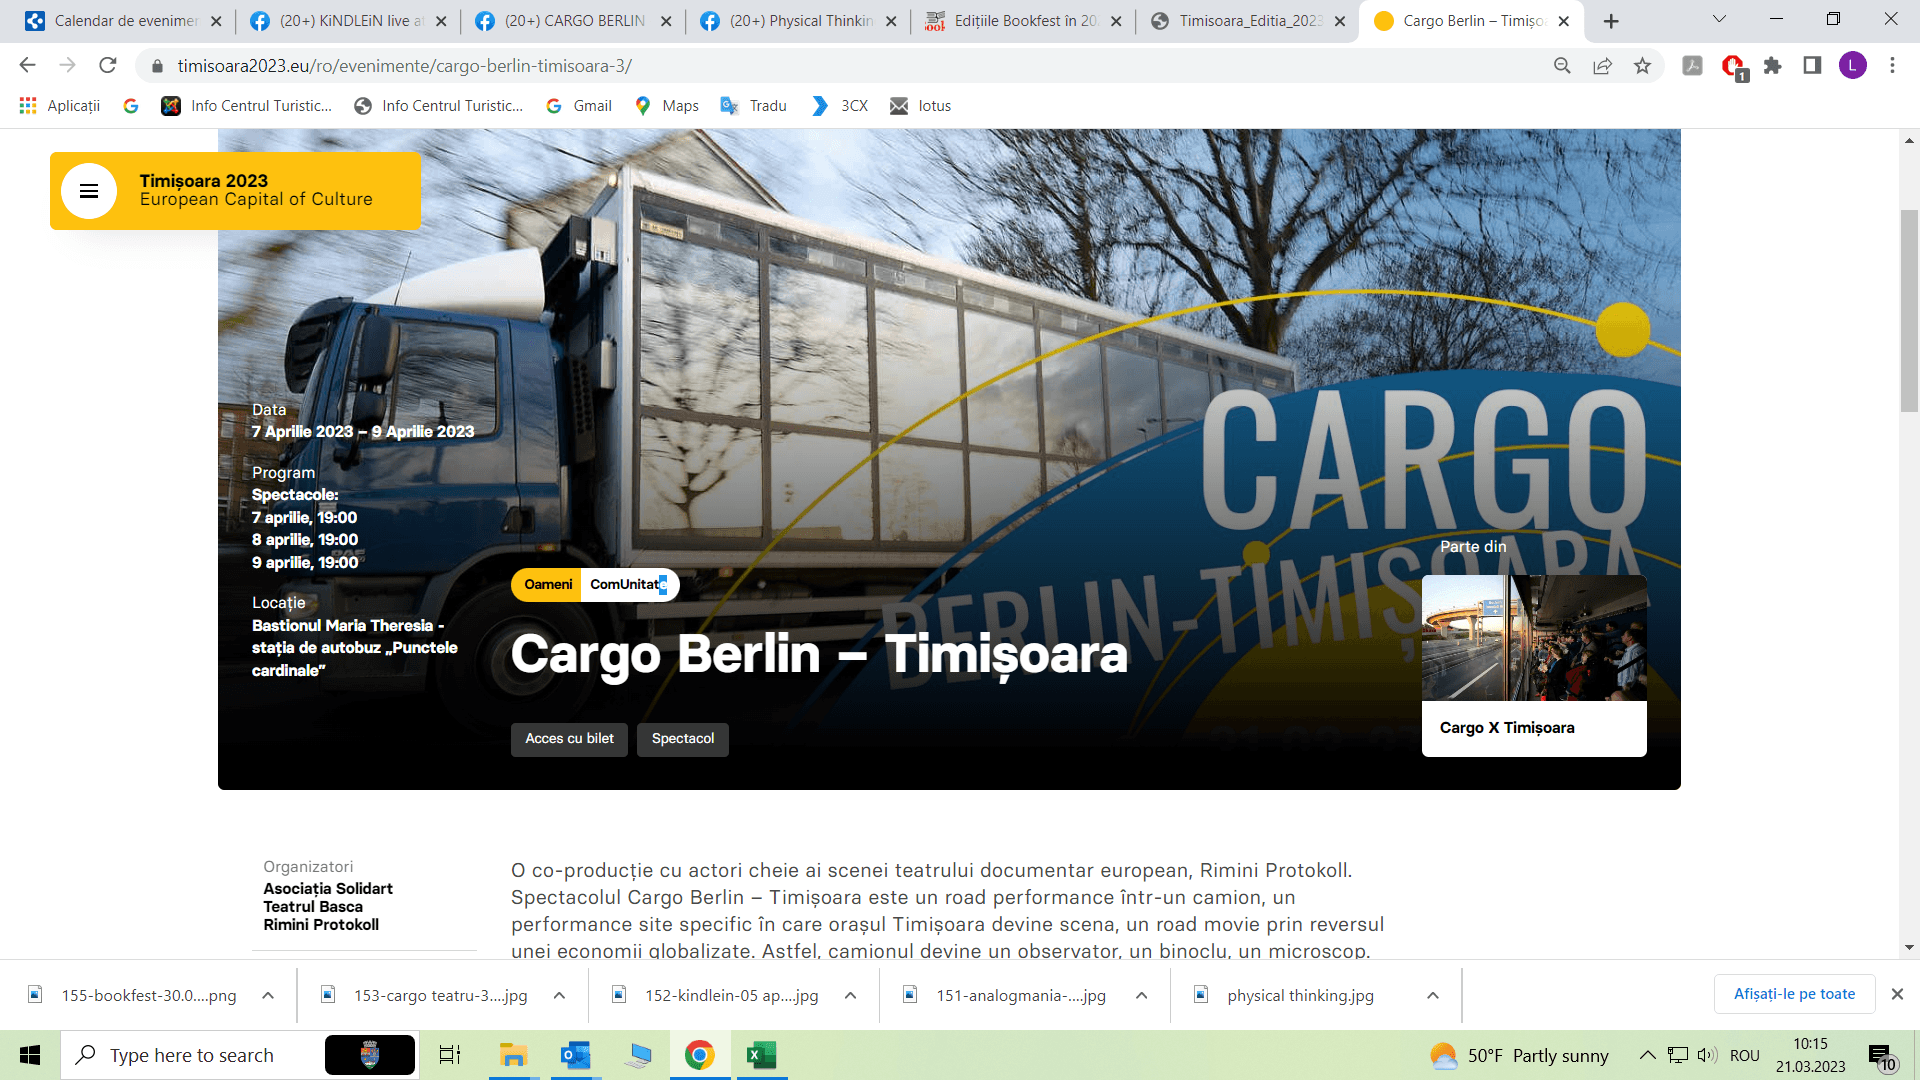This screenshot has height=1080, width=1920.
Task: Close the Edițiile Bookfest tab
Action: [x=1116, y=21]
